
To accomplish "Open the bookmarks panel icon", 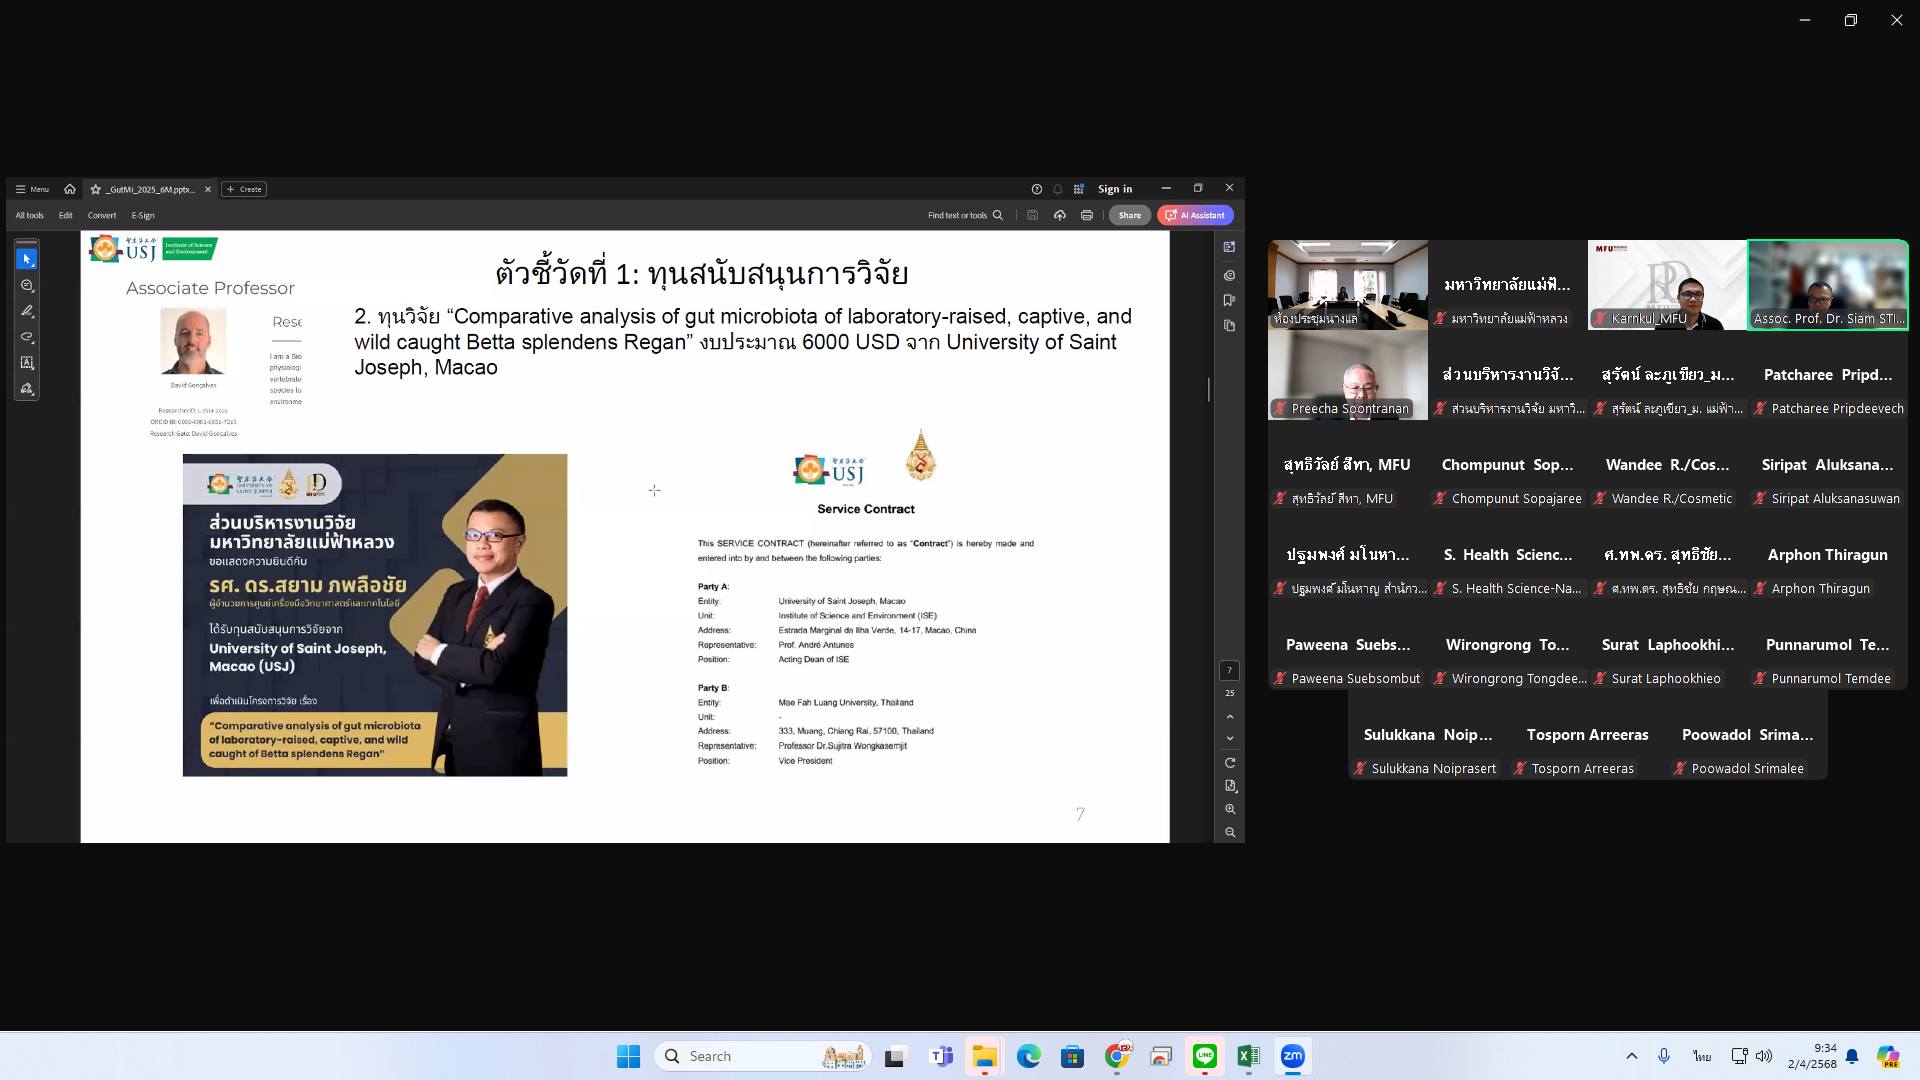I will pos(1229,300).
